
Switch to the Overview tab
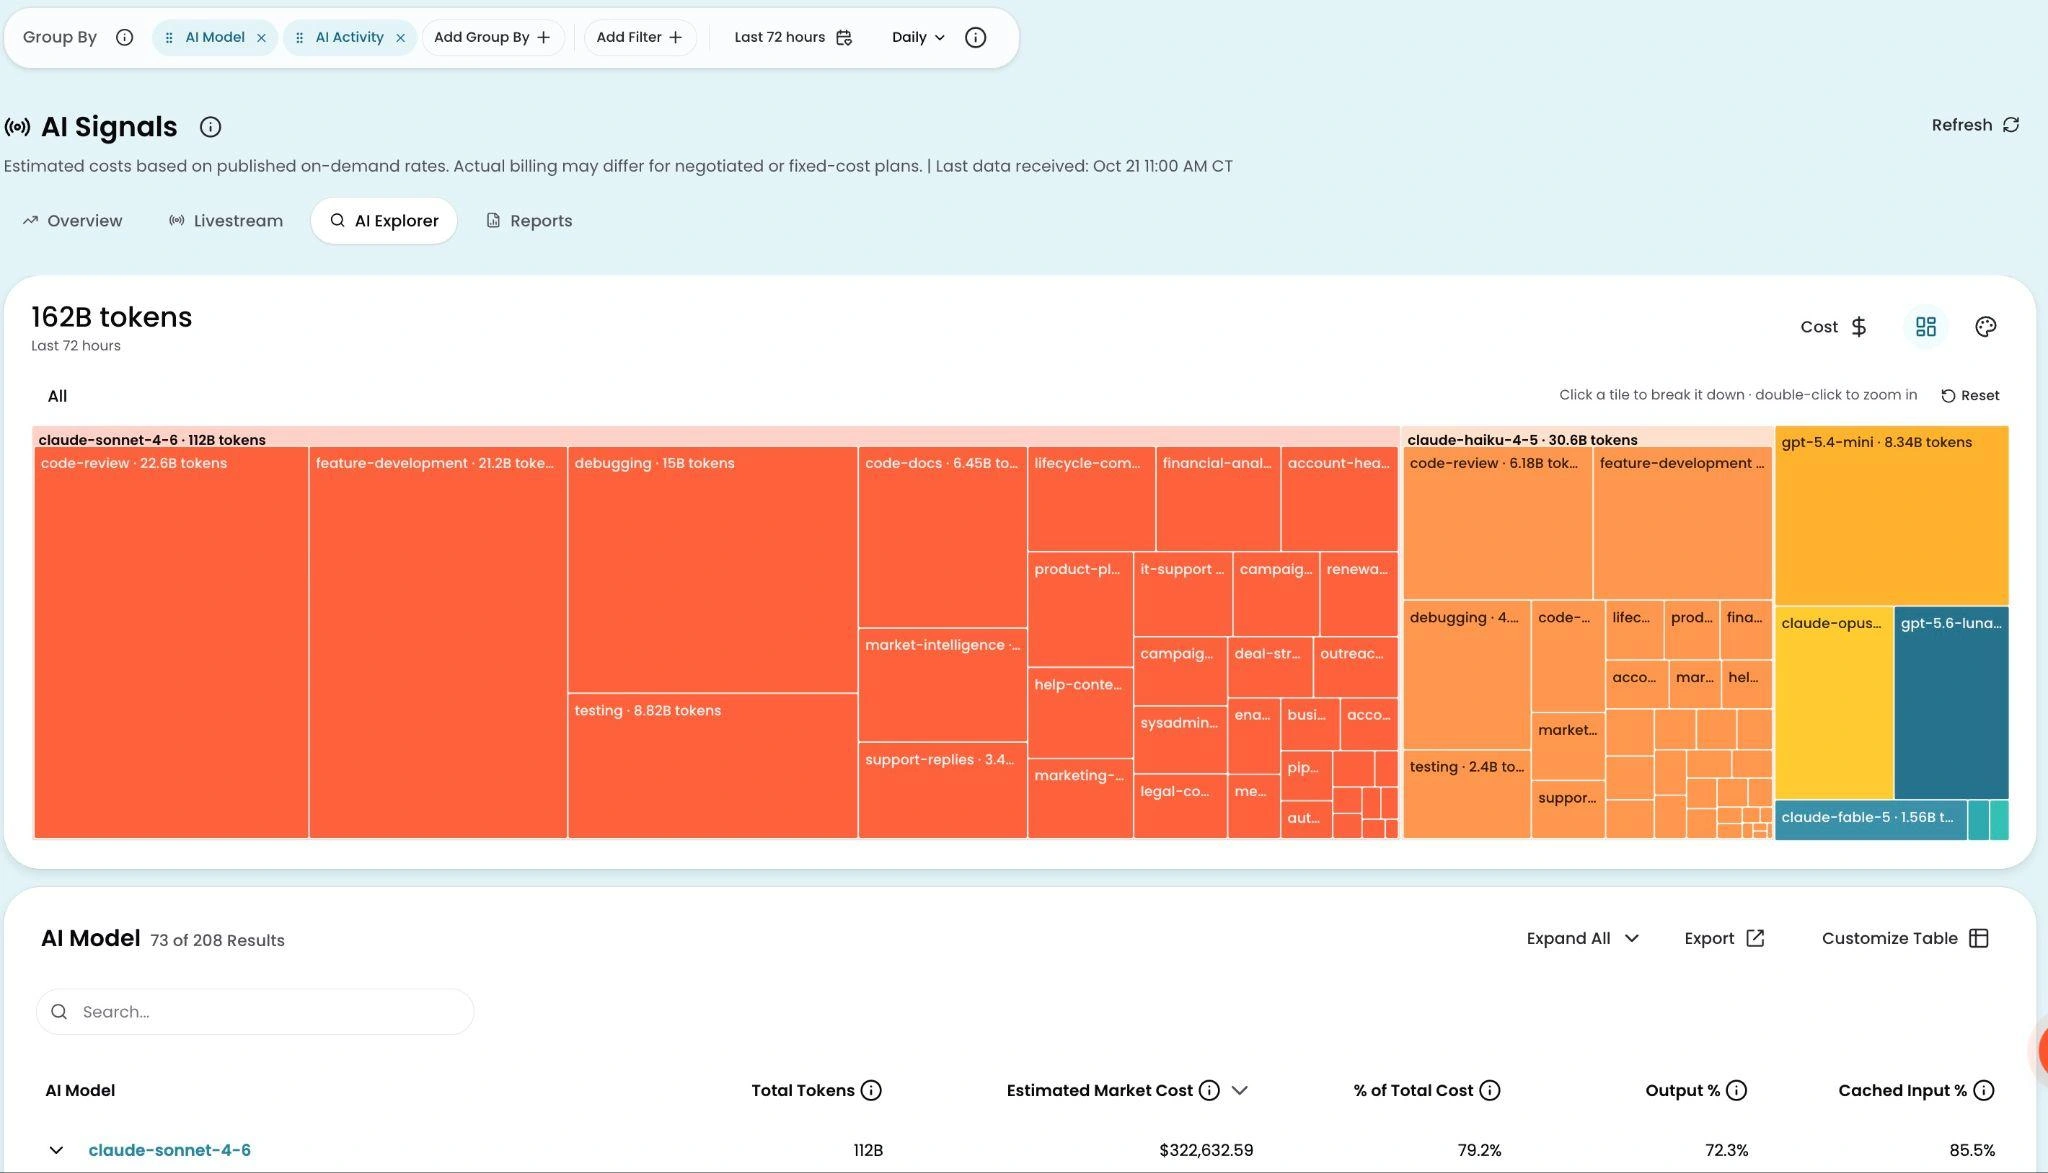click(73, 221)
